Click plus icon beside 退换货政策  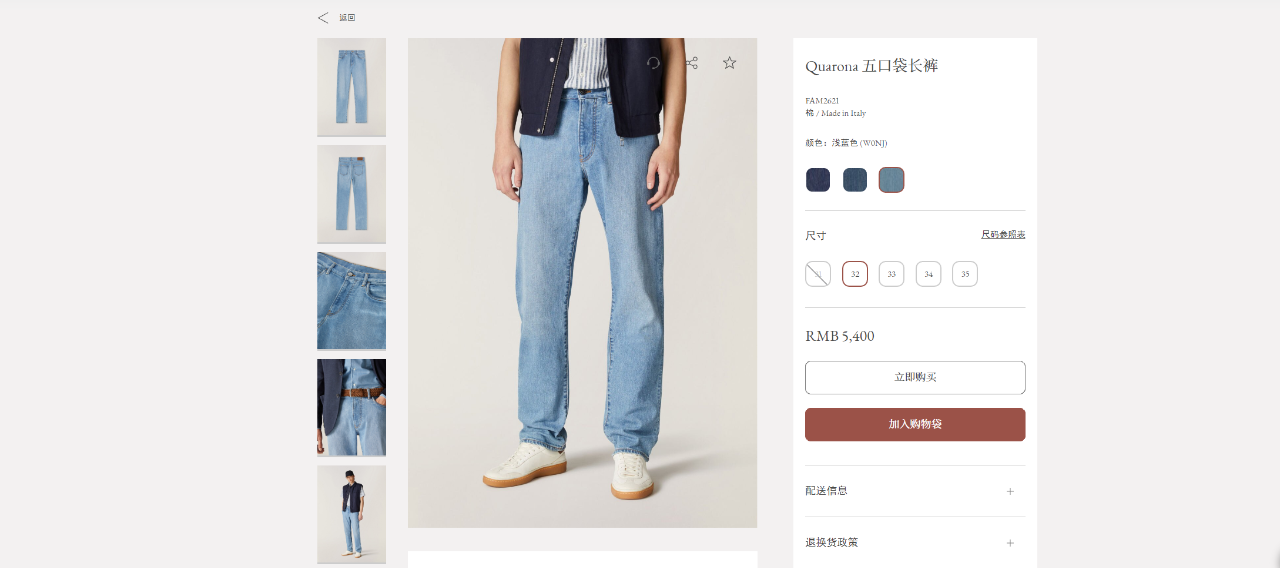pos(1010,543)
